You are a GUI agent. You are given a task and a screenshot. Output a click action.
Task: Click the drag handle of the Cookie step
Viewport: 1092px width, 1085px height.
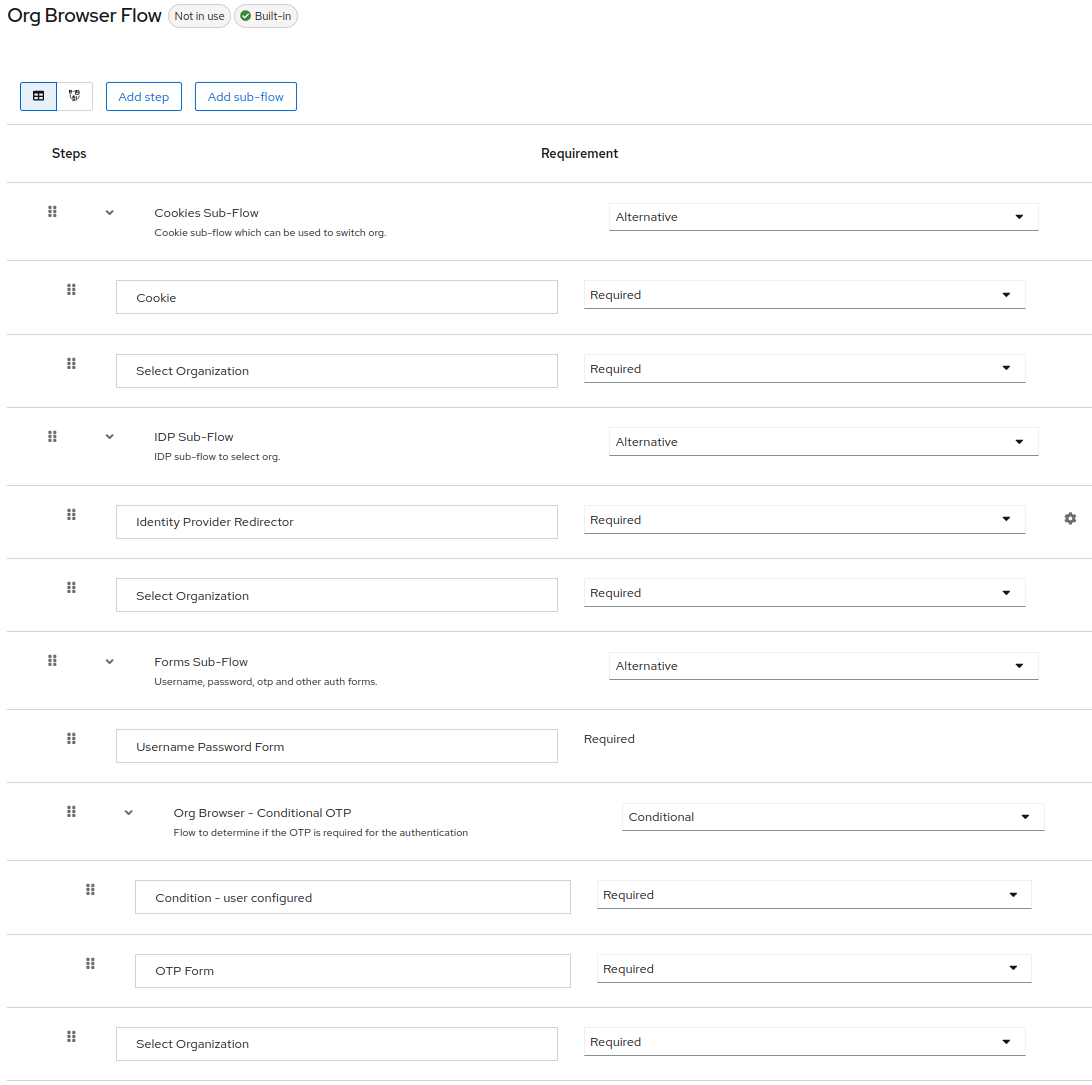[71, 289]
